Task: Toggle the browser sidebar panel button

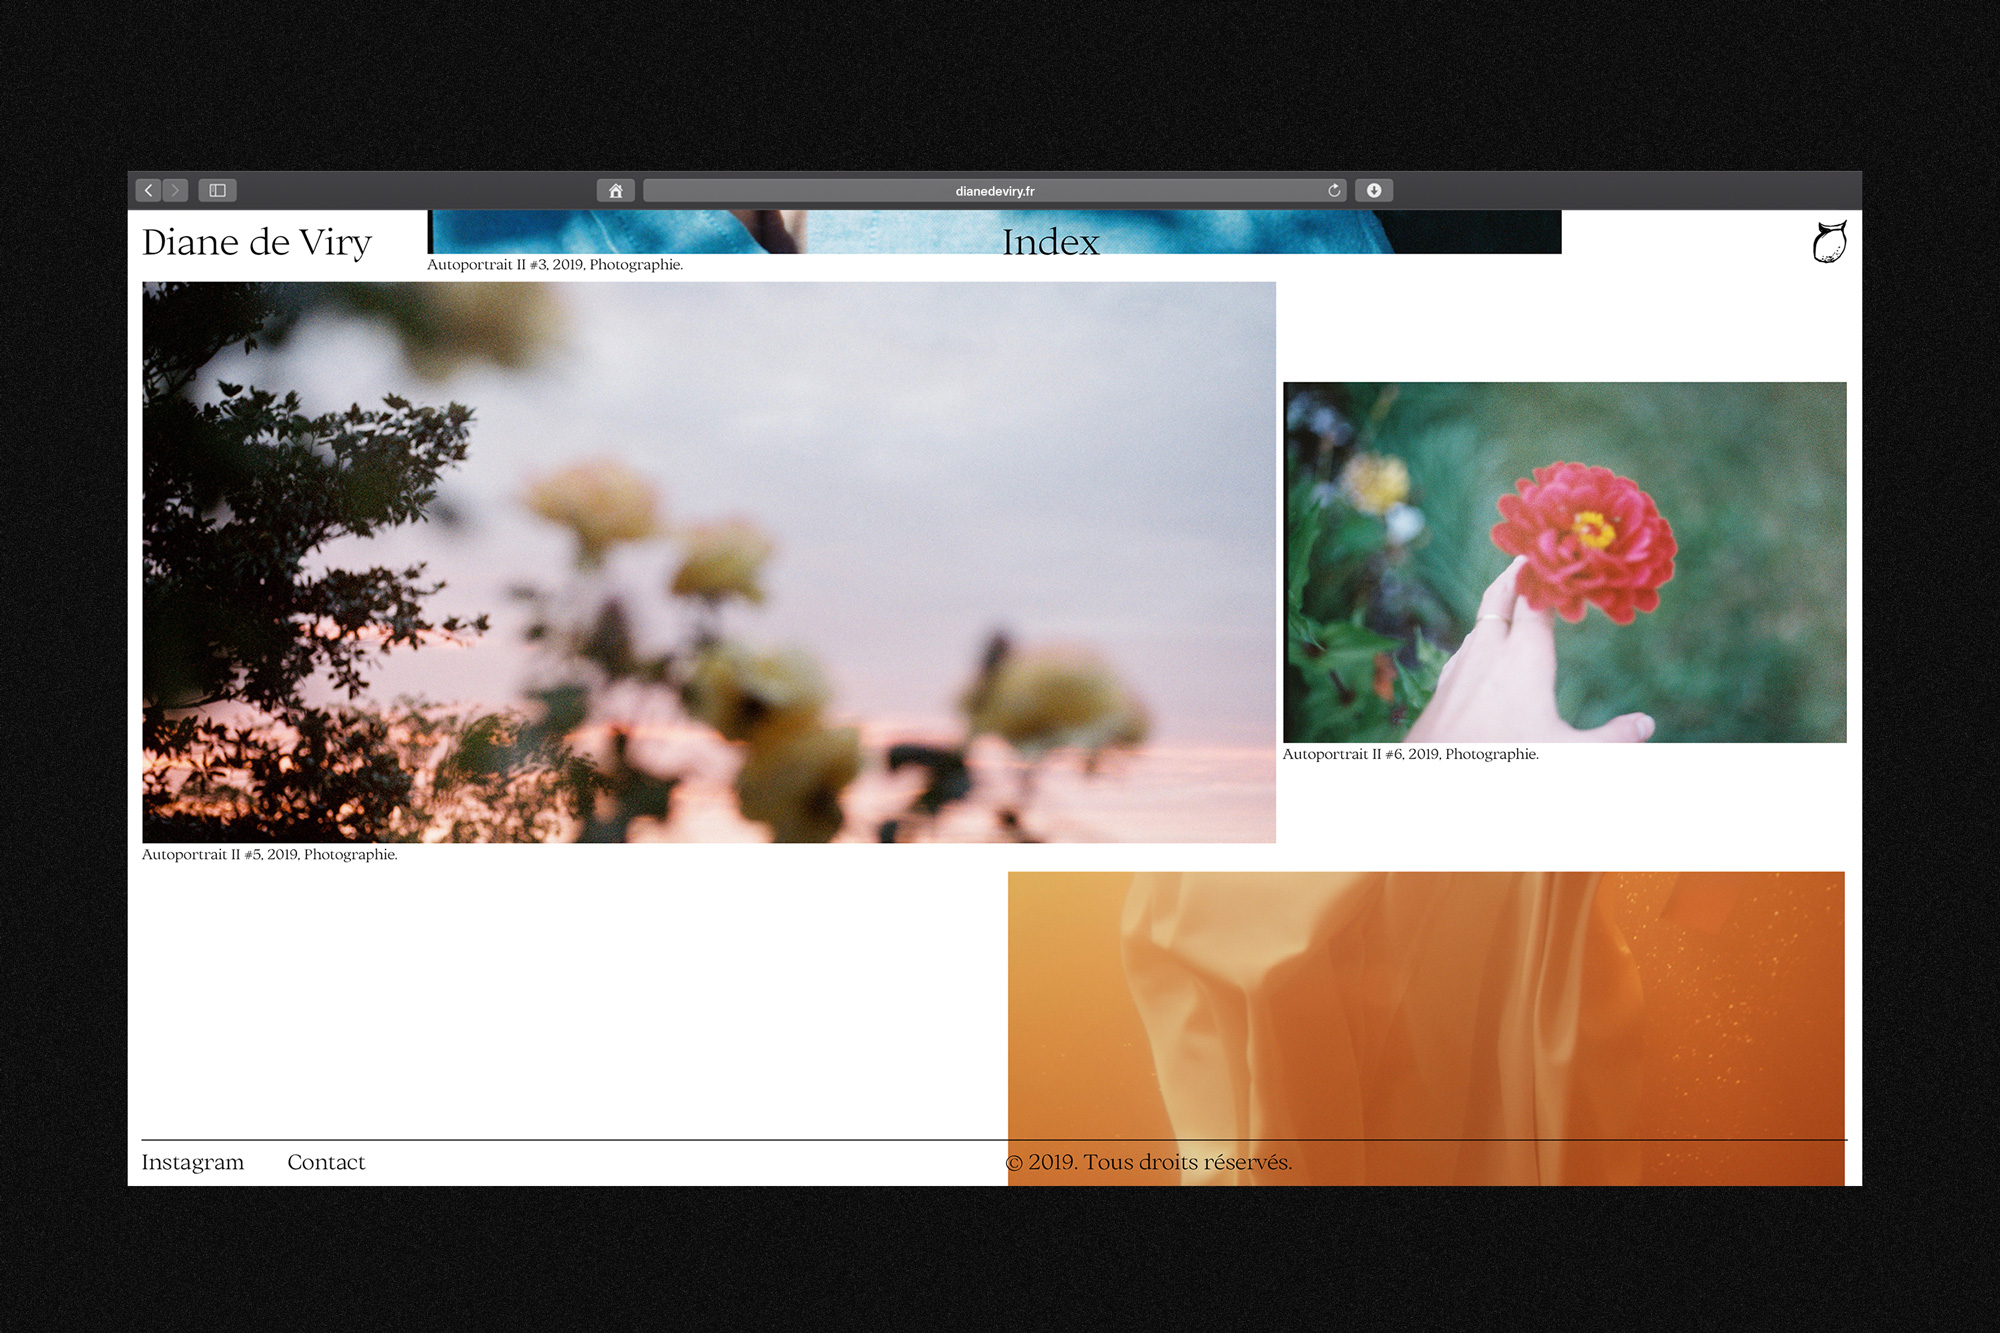Action: pos(217,190)
